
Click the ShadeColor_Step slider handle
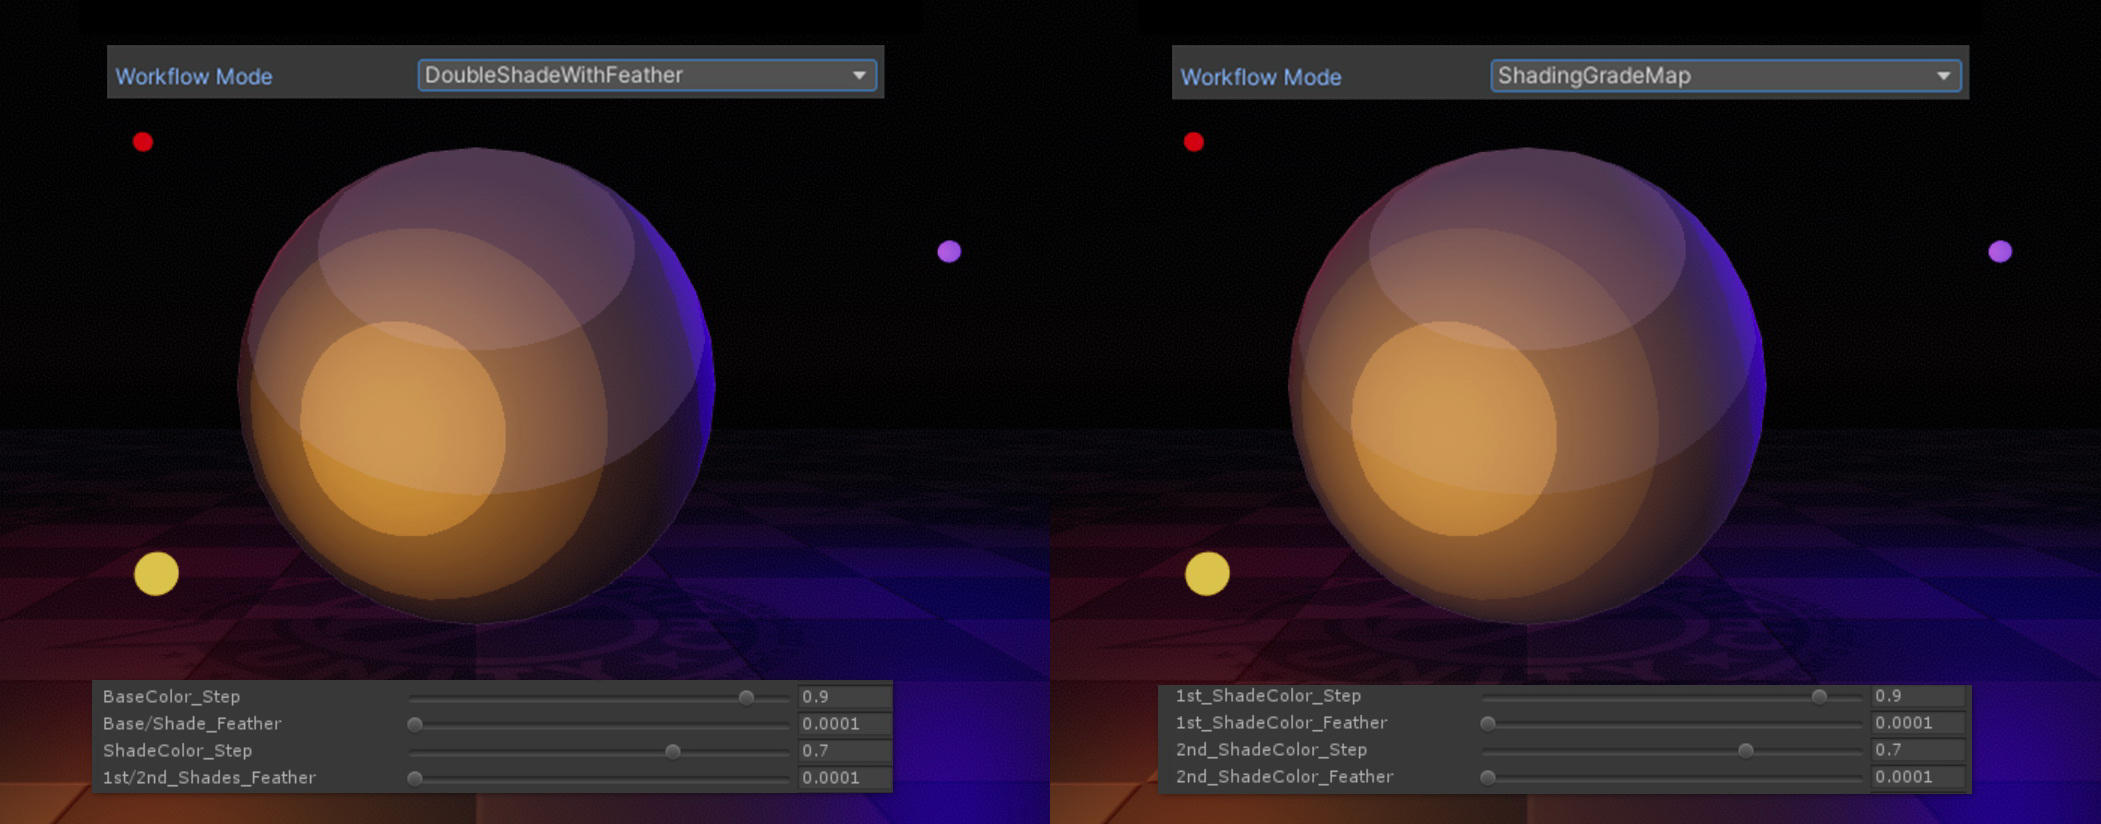pyautogui.click(x=673, y=751)
